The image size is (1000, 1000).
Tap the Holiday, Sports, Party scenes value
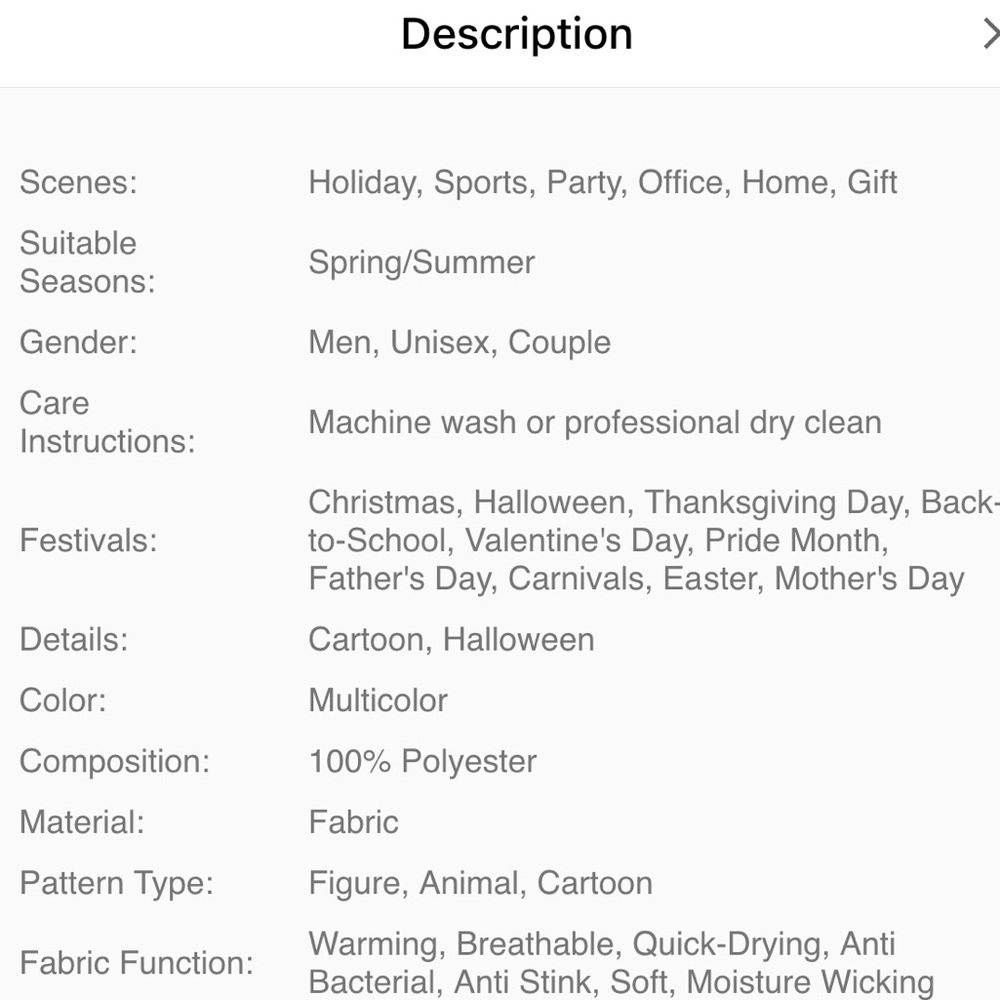pos(603,182)
